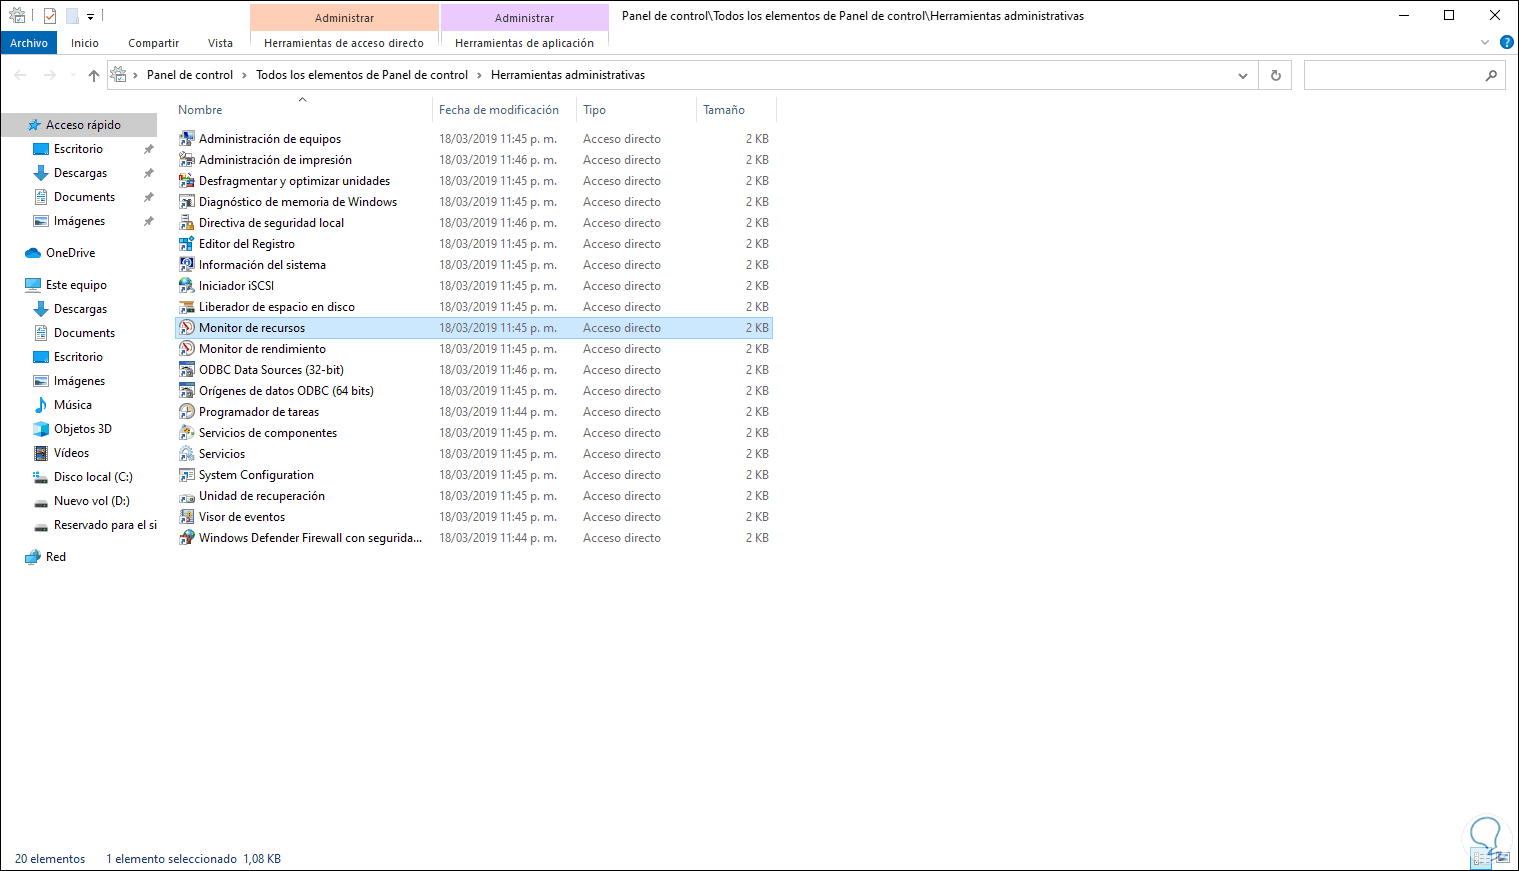Click the Herramientas administrativas breadcrumb
1519x871 pixels.
pos(568,75)
